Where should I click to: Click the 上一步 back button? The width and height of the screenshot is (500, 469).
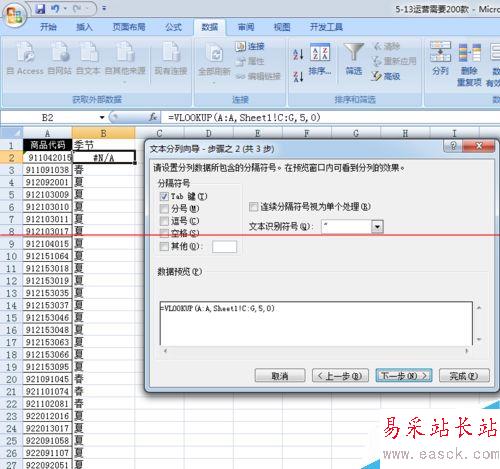click(340, 376)
